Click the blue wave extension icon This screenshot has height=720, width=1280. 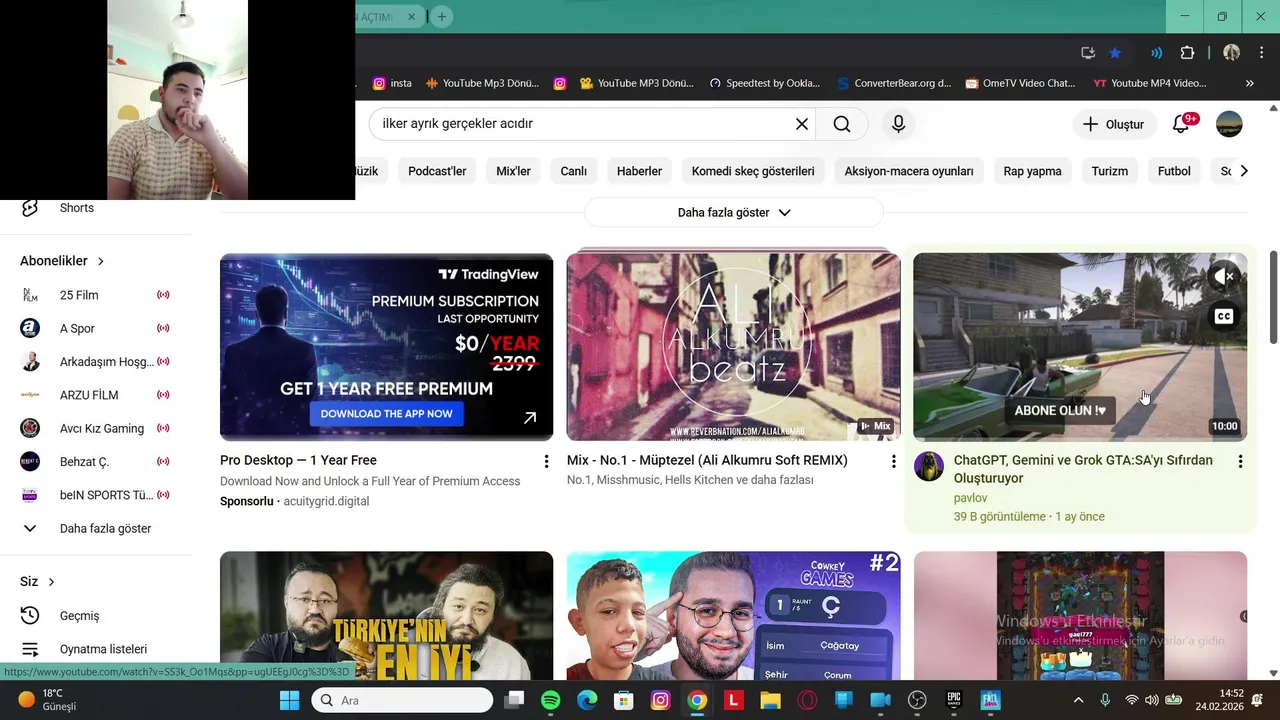1157,53
